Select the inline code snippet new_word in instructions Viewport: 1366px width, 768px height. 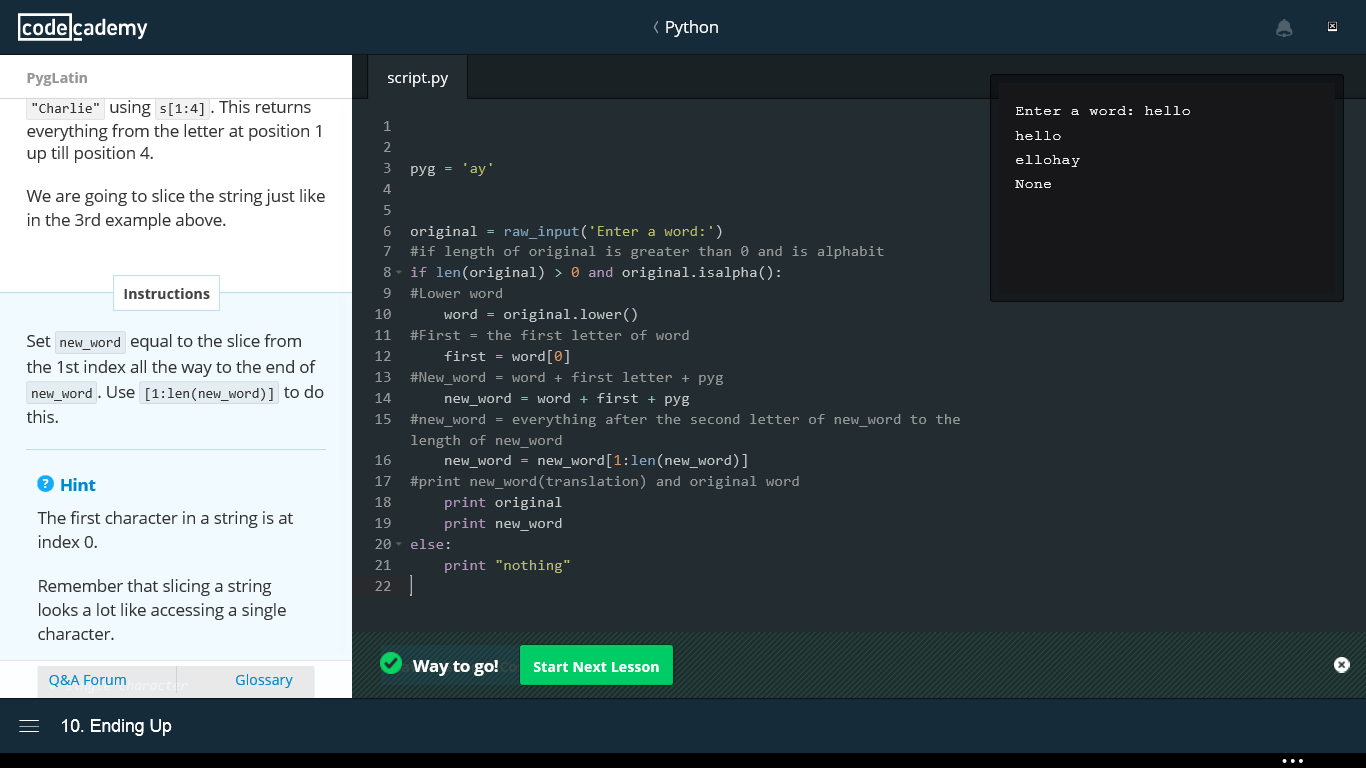click(89, 342)
